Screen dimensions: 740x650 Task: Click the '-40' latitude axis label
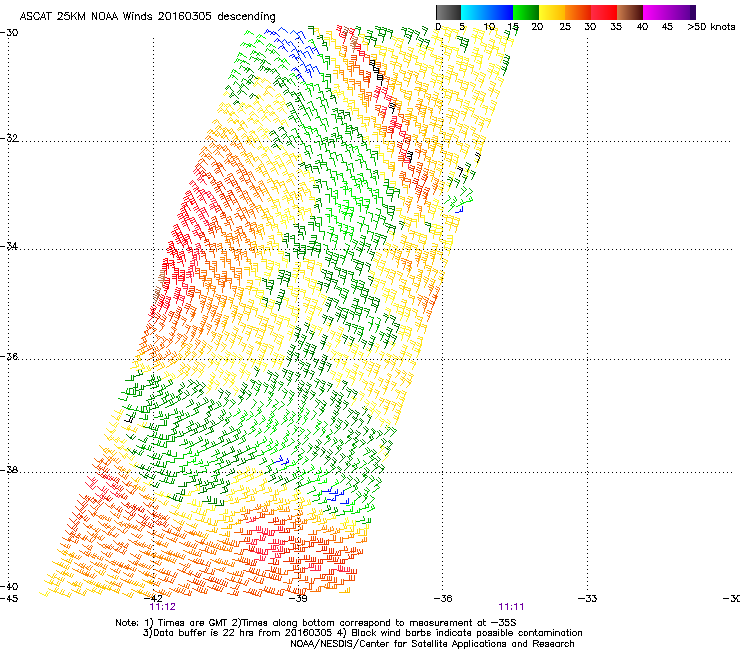pos(9,586)
